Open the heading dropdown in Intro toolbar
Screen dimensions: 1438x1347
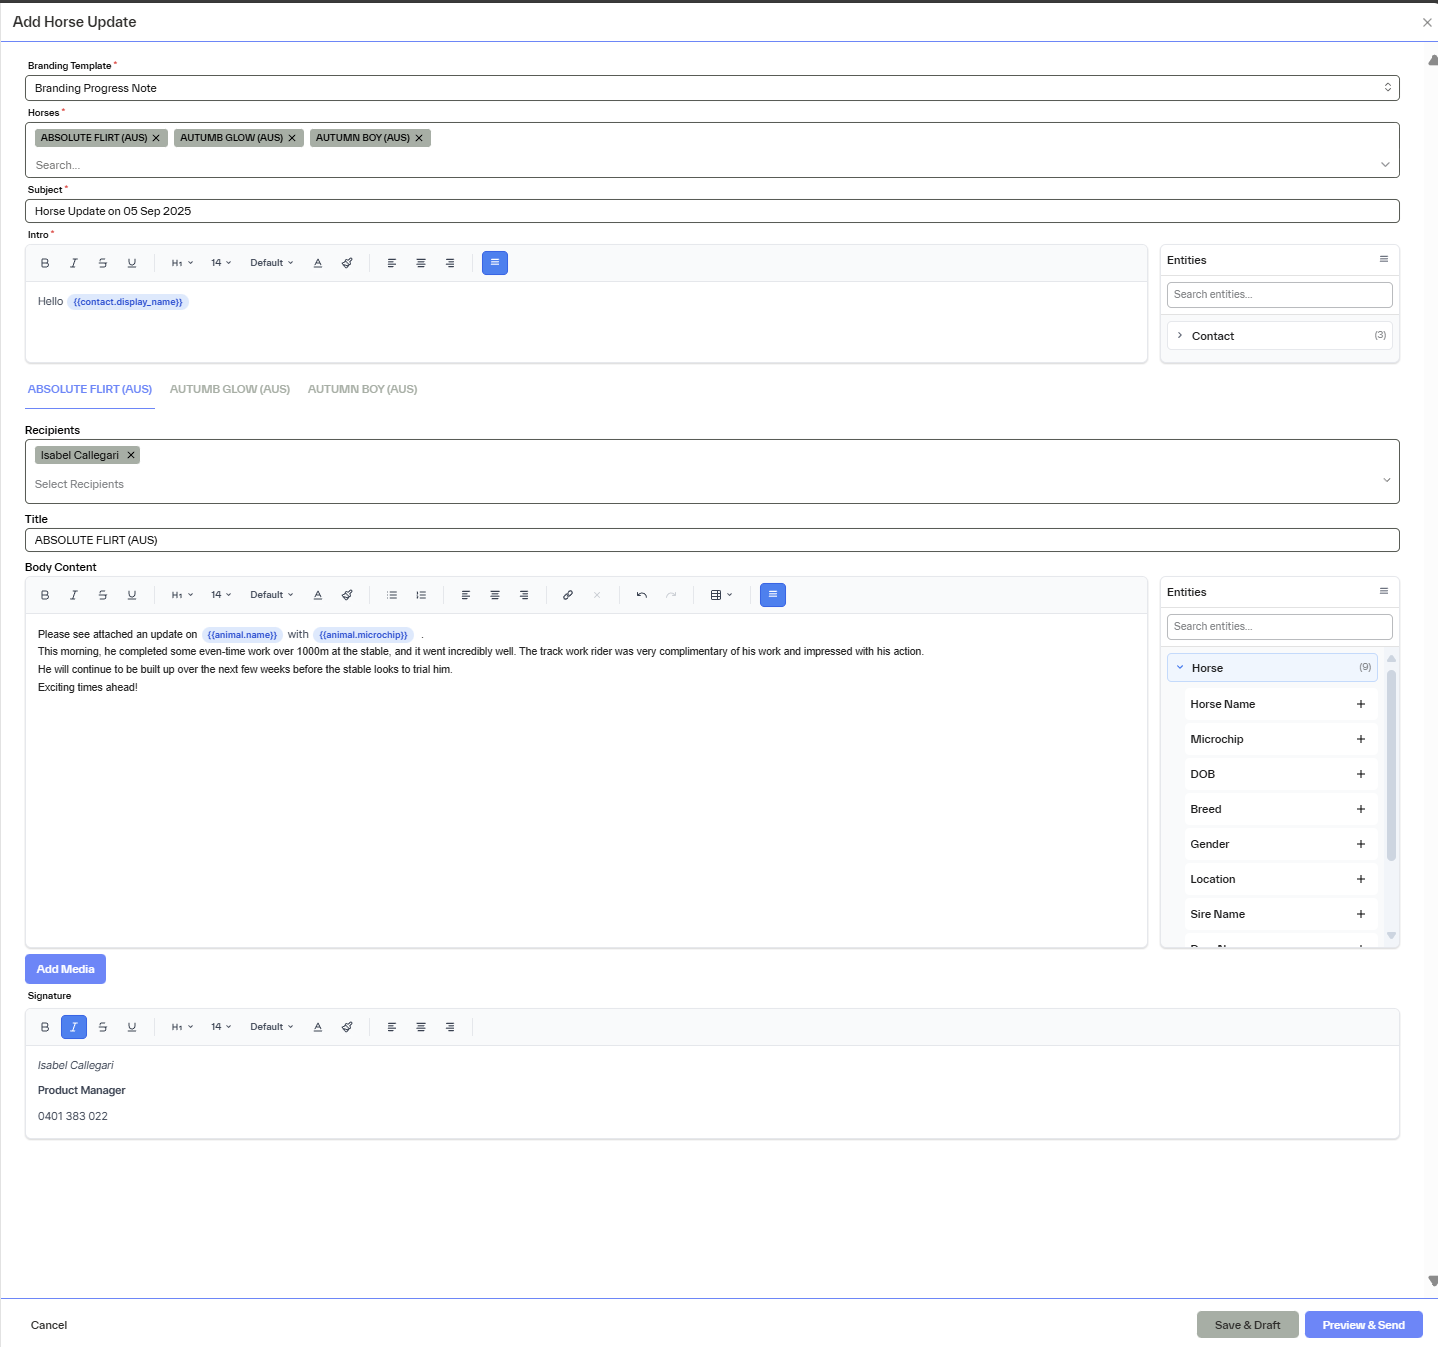[182, 263]
